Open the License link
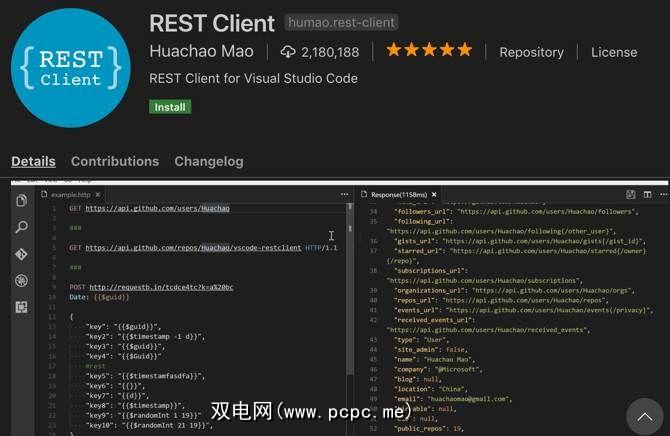Screen dimensions: 670x436 coord(613,52)
